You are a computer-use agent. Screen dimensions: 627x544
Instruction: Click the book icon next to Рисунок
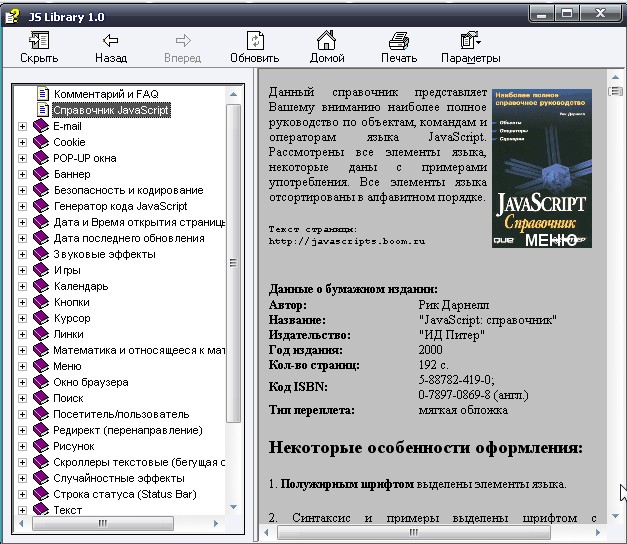tap(41, 446)
